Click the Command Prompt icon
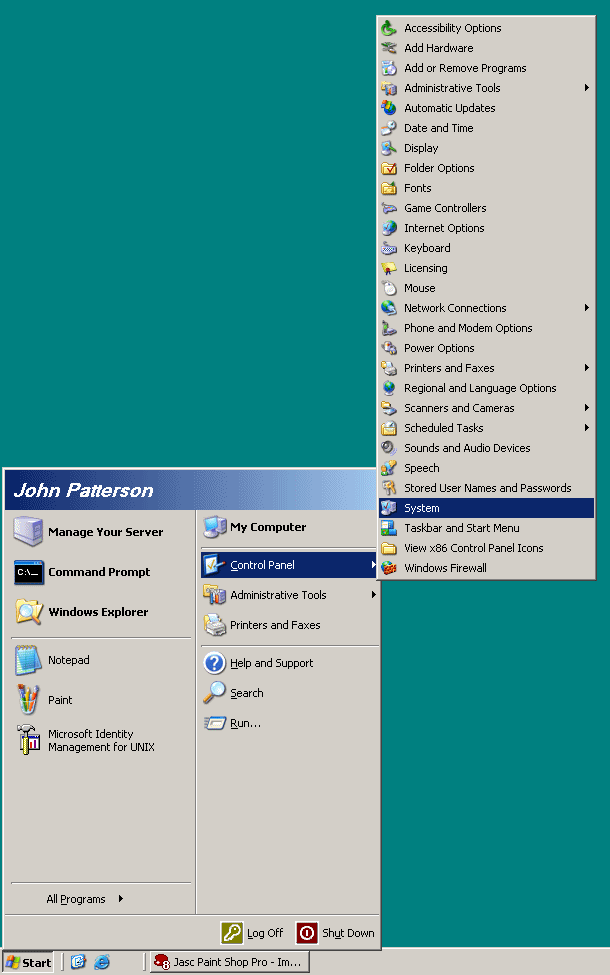The image size is (610, 975). point(29,572)
